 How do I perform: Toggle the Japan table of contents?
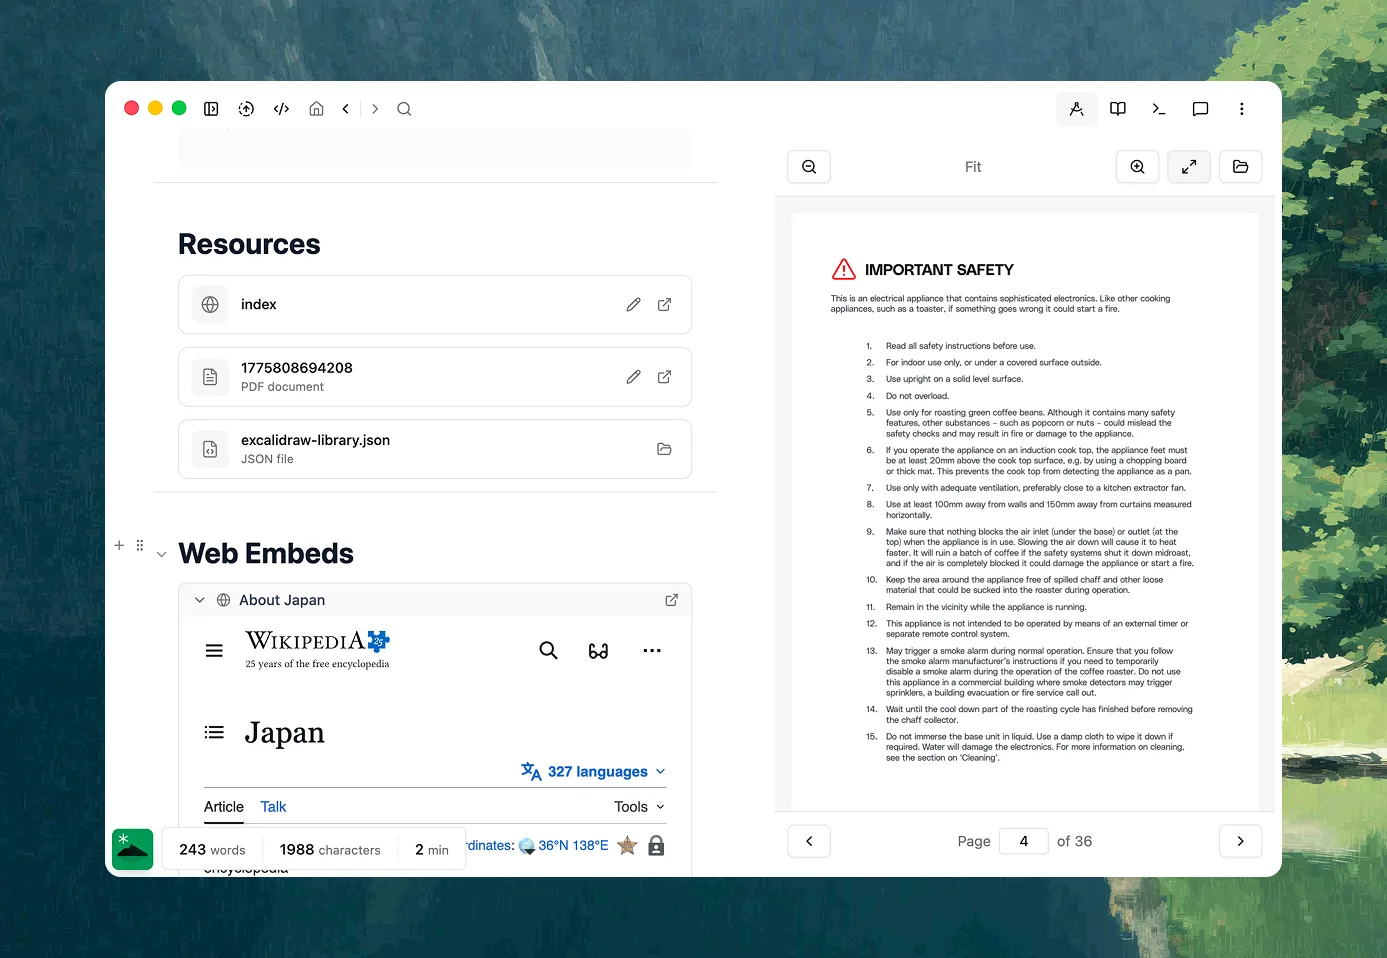[x=214, y=732]
